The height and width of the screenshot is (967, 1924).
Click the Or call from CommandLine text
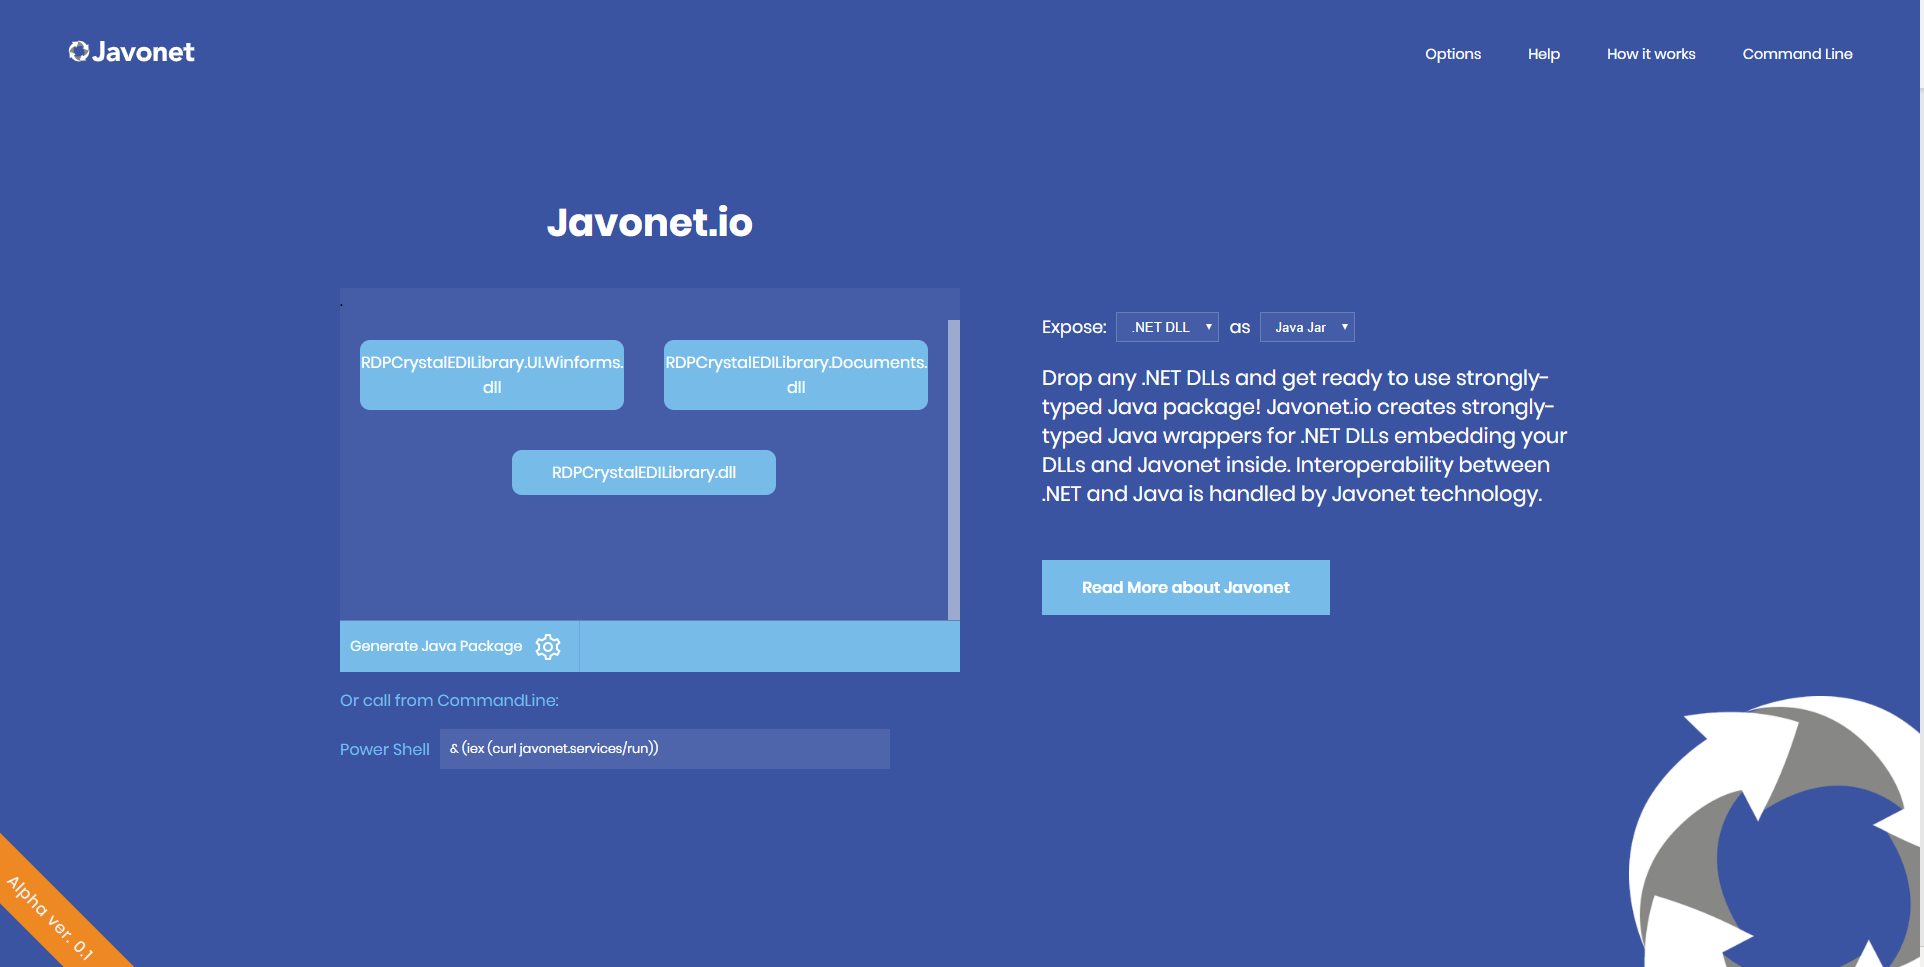449,700
